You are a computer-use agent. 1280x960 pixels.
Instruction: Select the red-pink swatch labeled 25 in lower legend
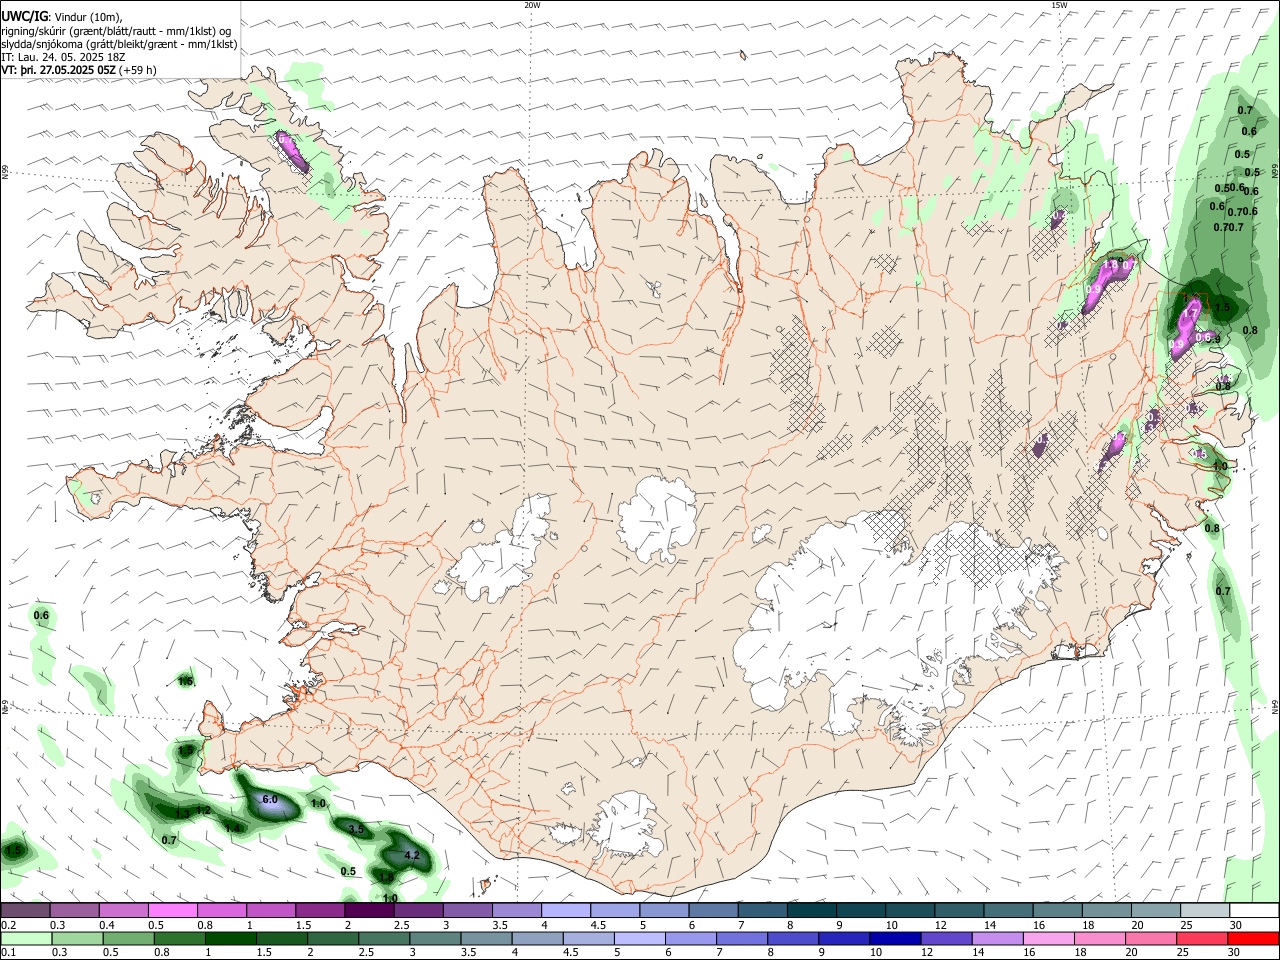[1202, 938]
